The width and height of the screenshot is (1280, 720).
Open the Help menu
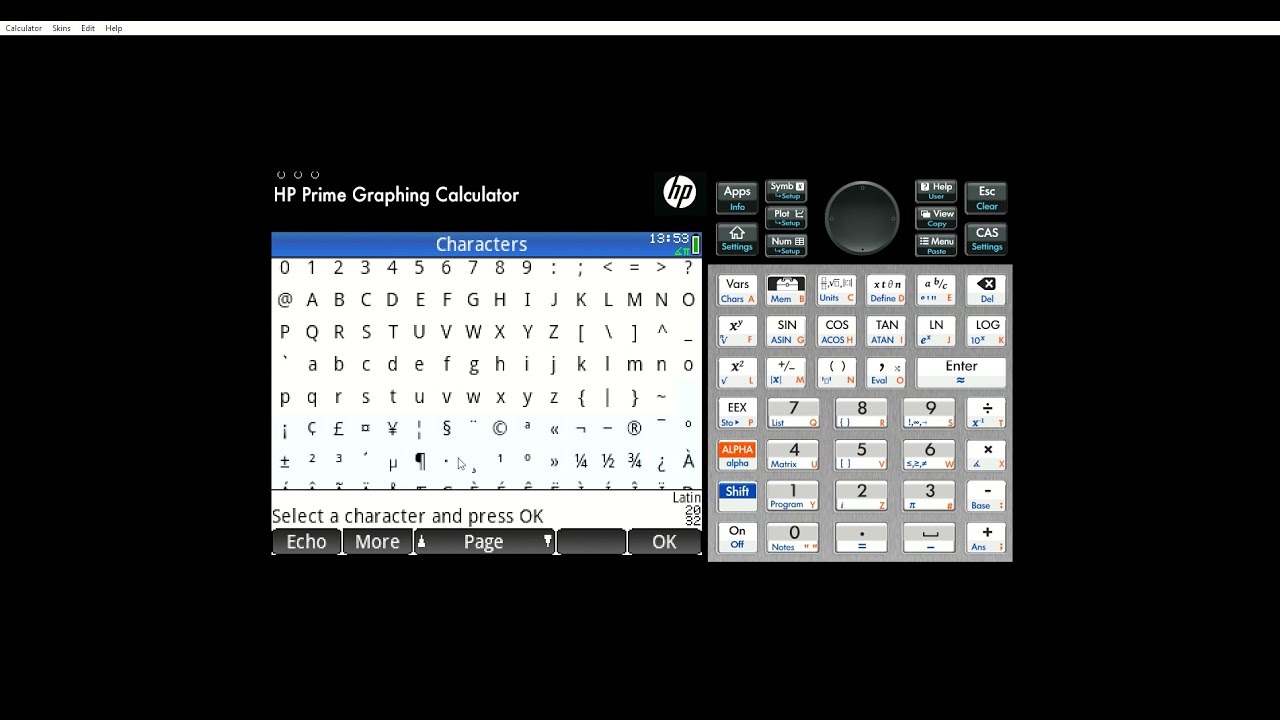[114, 28]
